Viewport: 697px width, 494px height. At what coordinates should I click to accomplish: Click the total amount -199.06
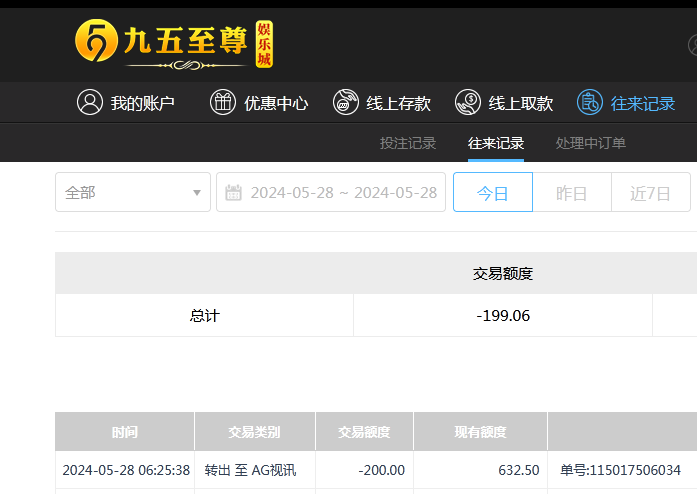click(x=503, y=315)
